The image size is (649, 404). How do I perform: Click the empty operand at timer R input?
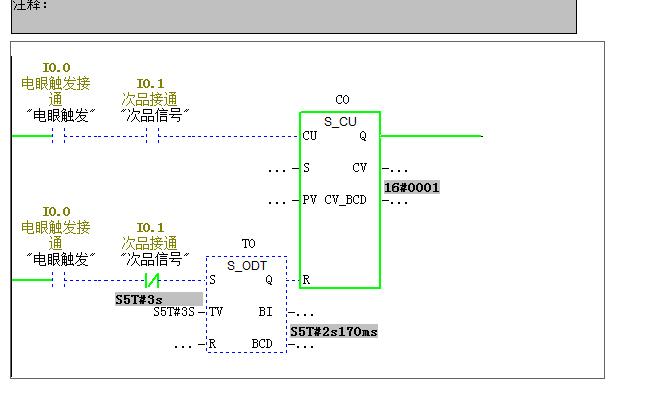[x=183, y=344]
